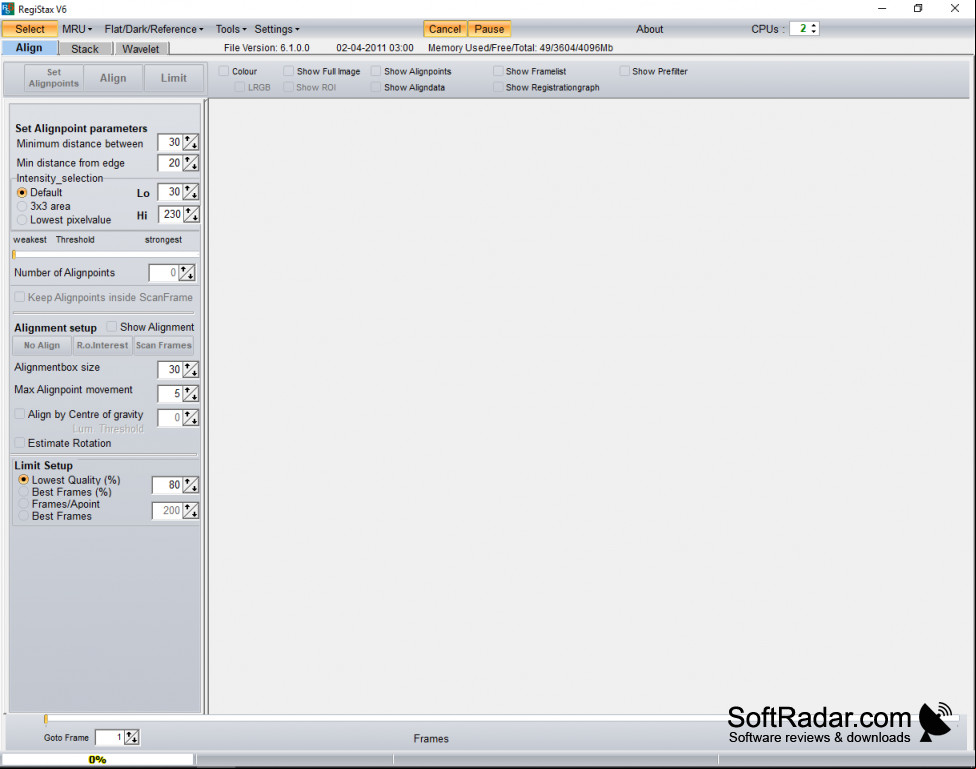Check Show Alignment option

pyautogui.click(x=111, y=327)
